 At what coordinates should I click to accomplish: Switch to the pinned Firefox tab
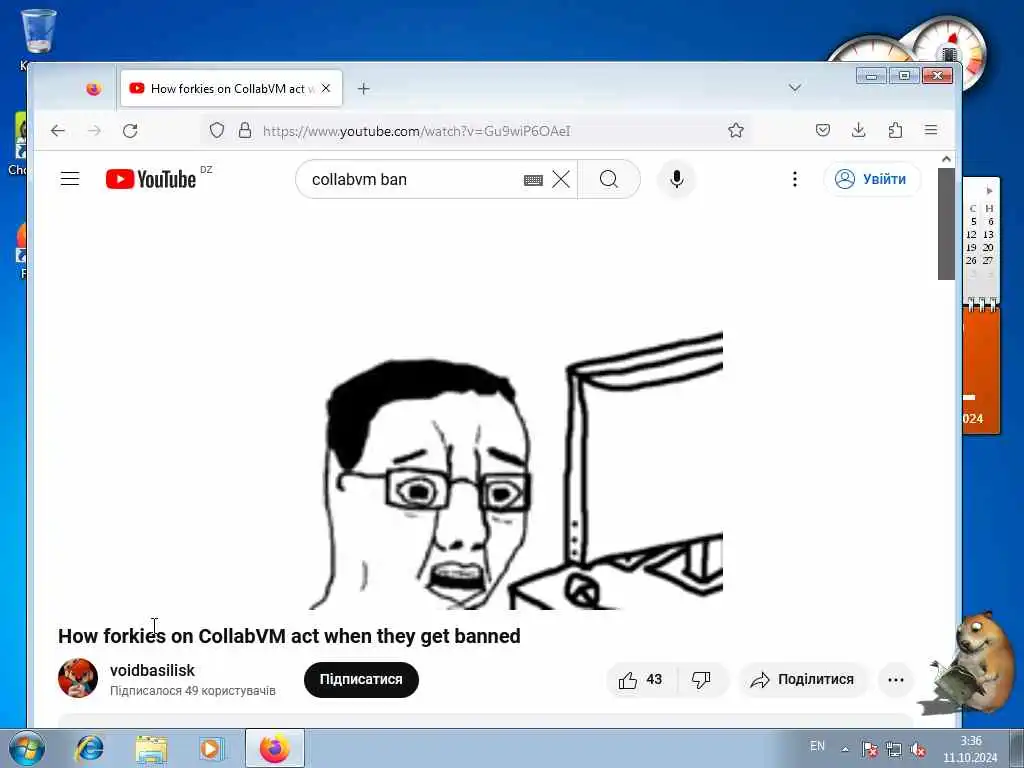94,88
